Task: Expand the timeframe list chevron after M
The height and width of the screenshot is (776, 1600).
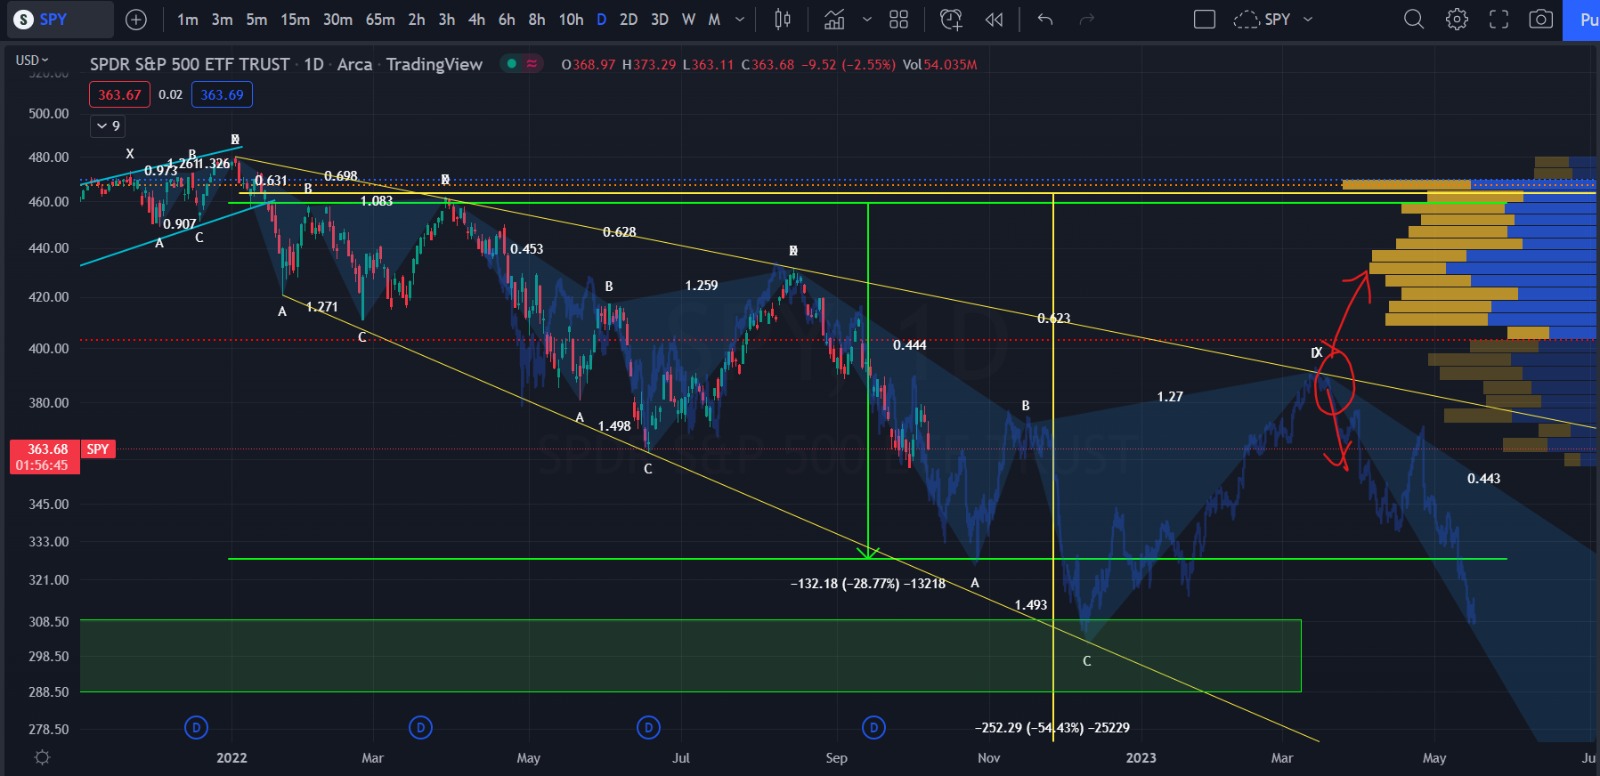Action: (x=740, y=19)
